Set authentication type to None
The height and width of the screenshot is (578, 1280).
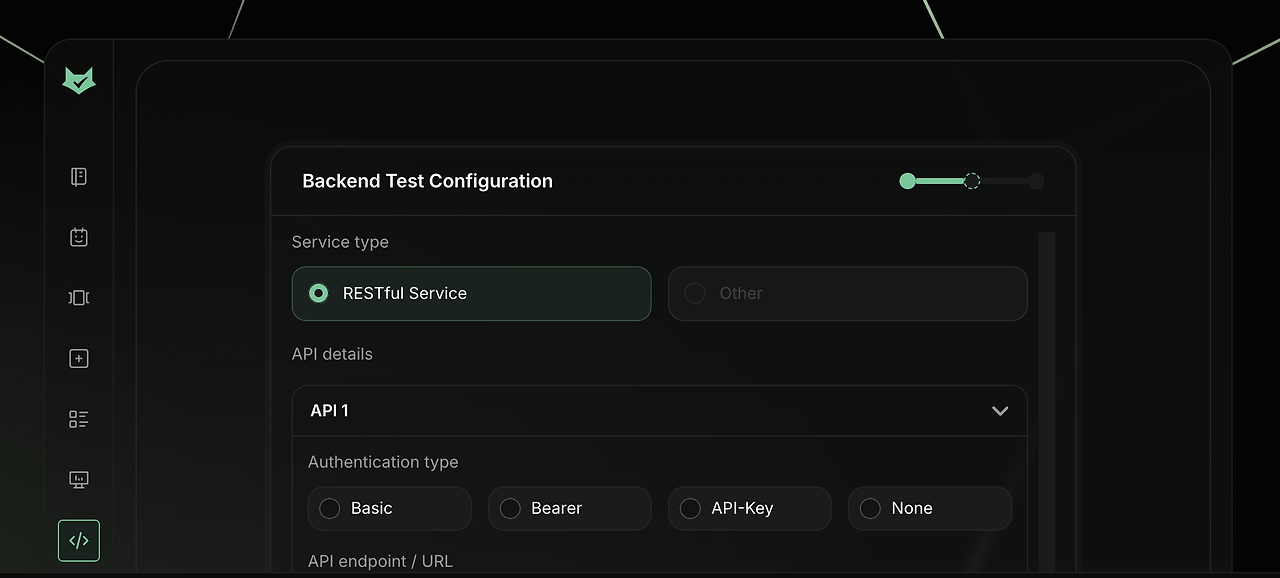(870, 509)
